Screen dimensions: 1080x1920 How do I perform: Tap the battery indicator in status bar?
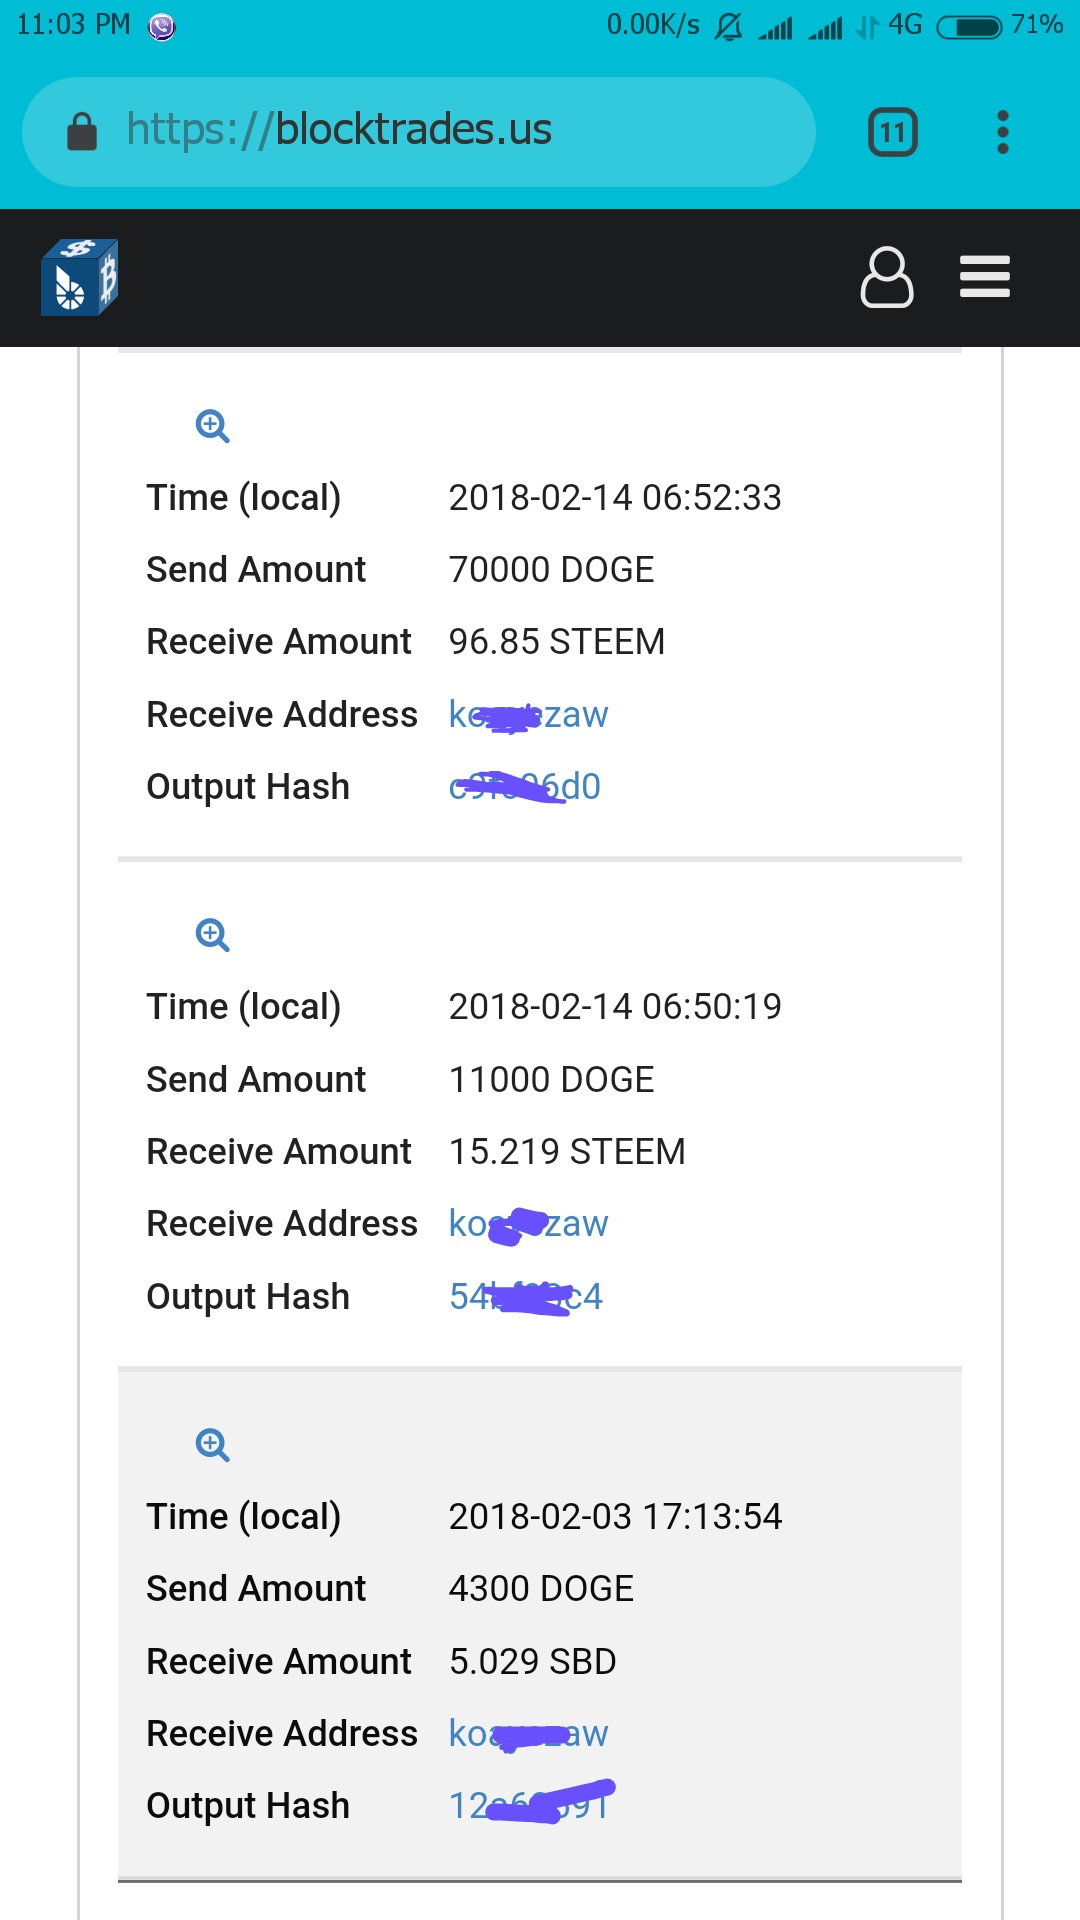968,26
